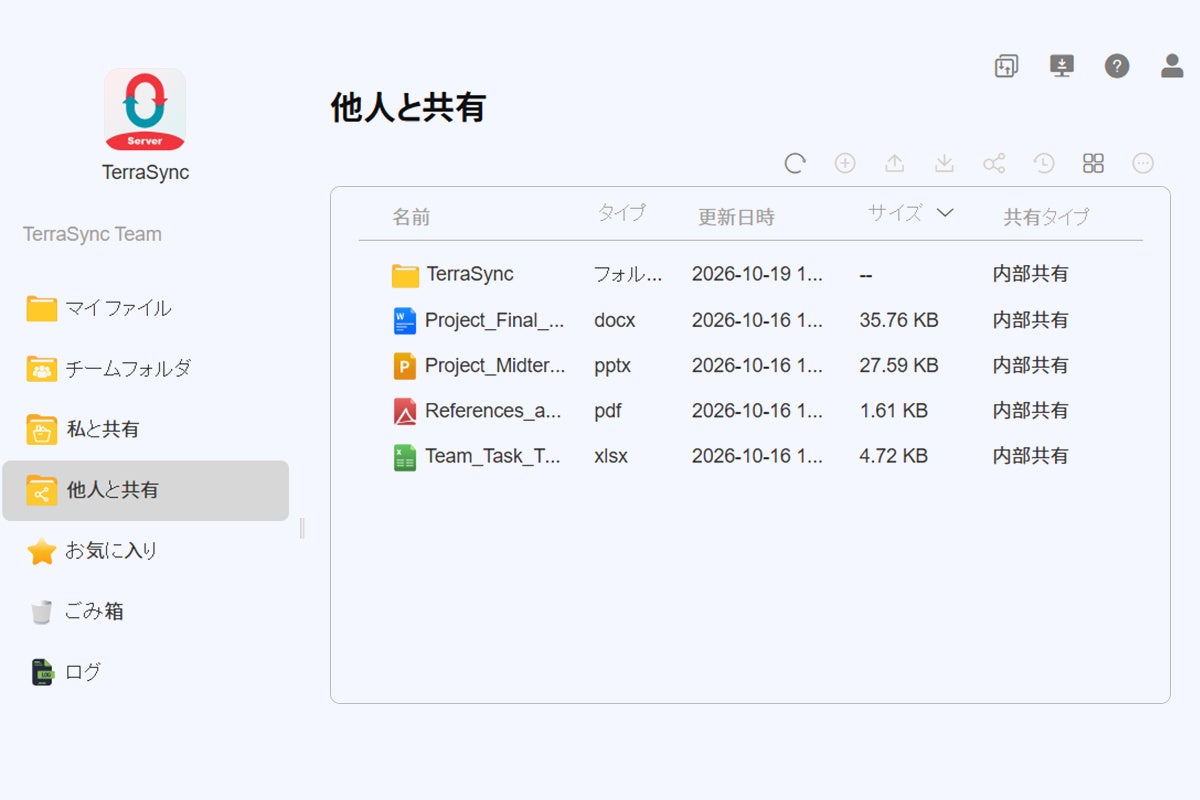Screen dimensions: 1200x800
Task: Click the 27.59 KB size cell
Action: 899,365
